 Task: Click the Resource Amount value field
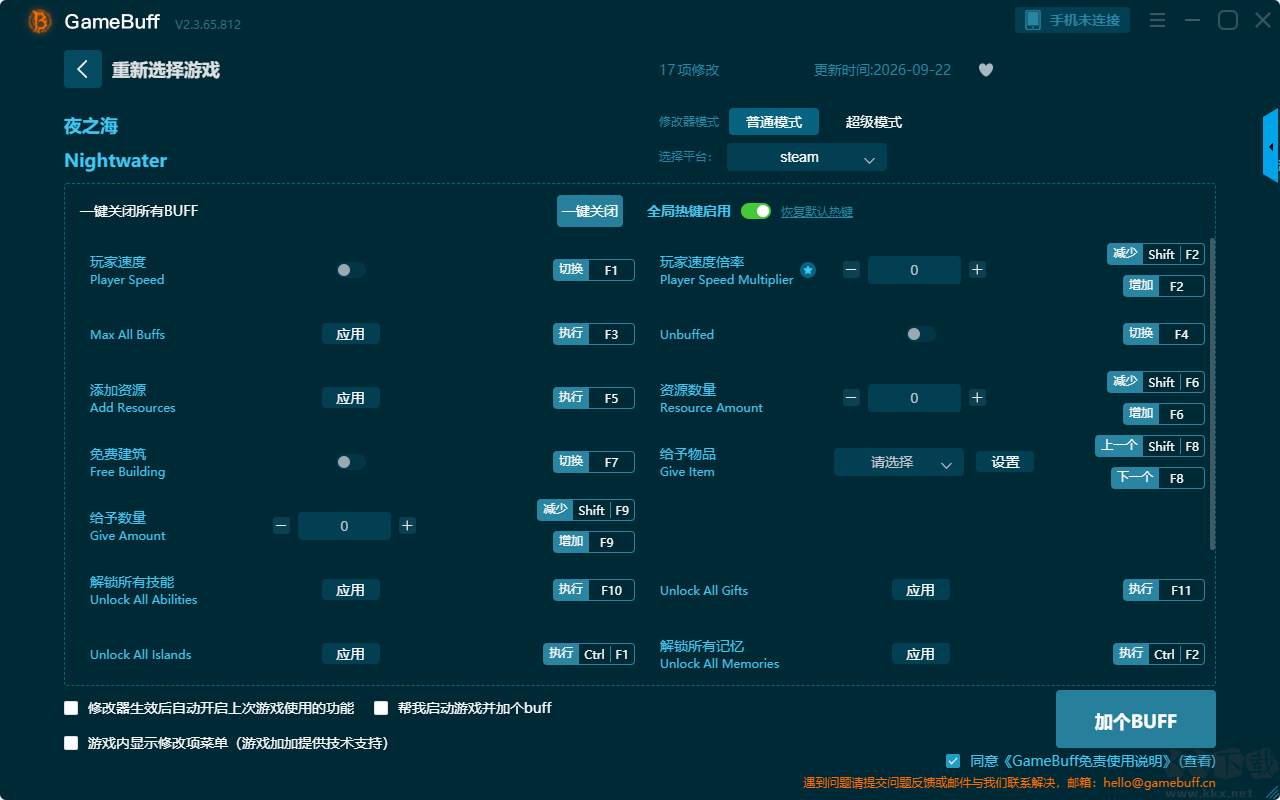[x=914, y=398]
